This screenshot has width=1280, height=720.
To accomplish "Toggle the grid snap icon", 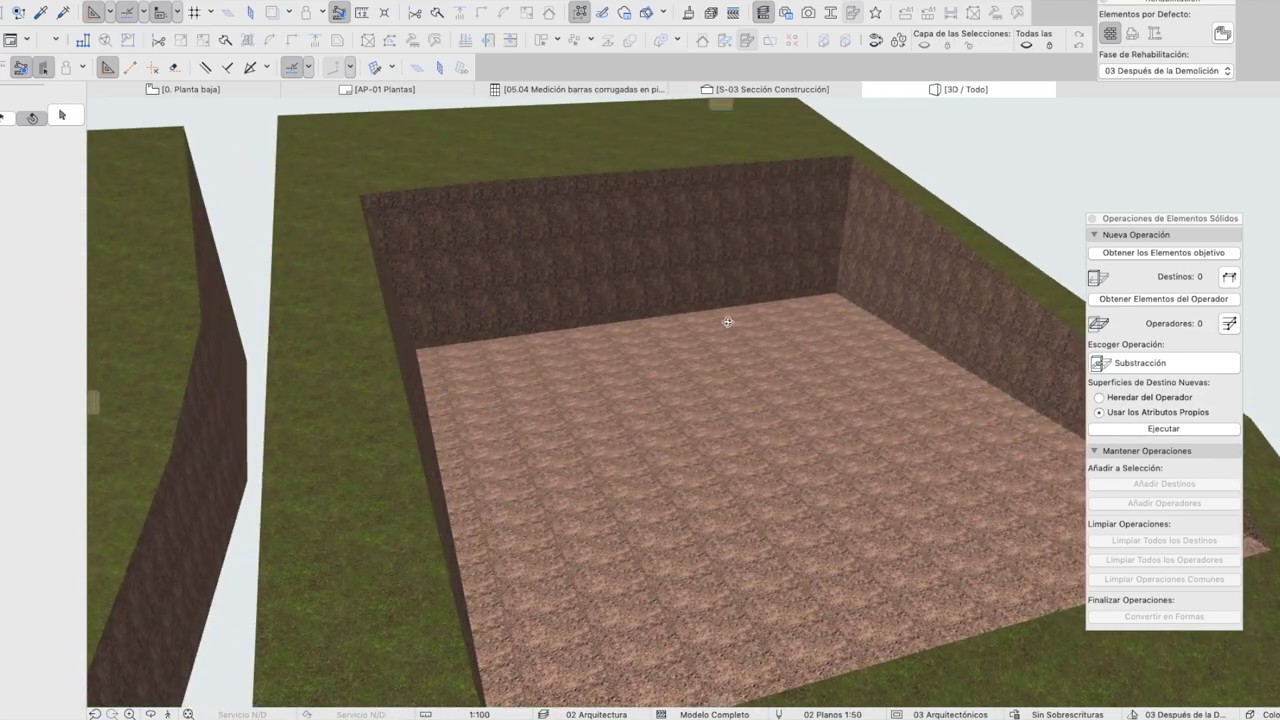I will click(194, 13).
